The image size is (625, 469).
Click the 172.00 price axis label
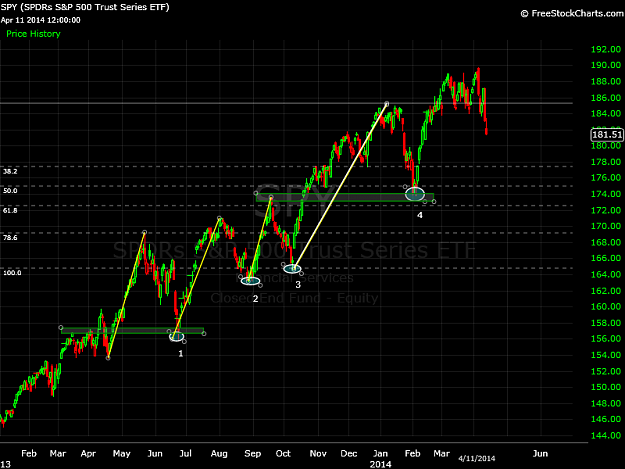(605, 210)
